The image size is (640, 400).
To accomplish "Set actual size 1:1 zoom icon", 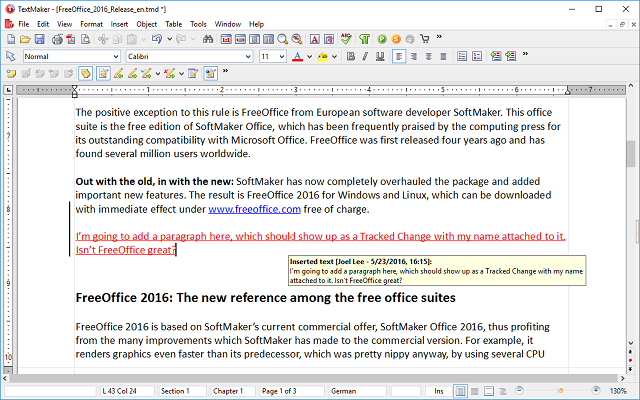I will pyautogui.click(x=226, y=39).
